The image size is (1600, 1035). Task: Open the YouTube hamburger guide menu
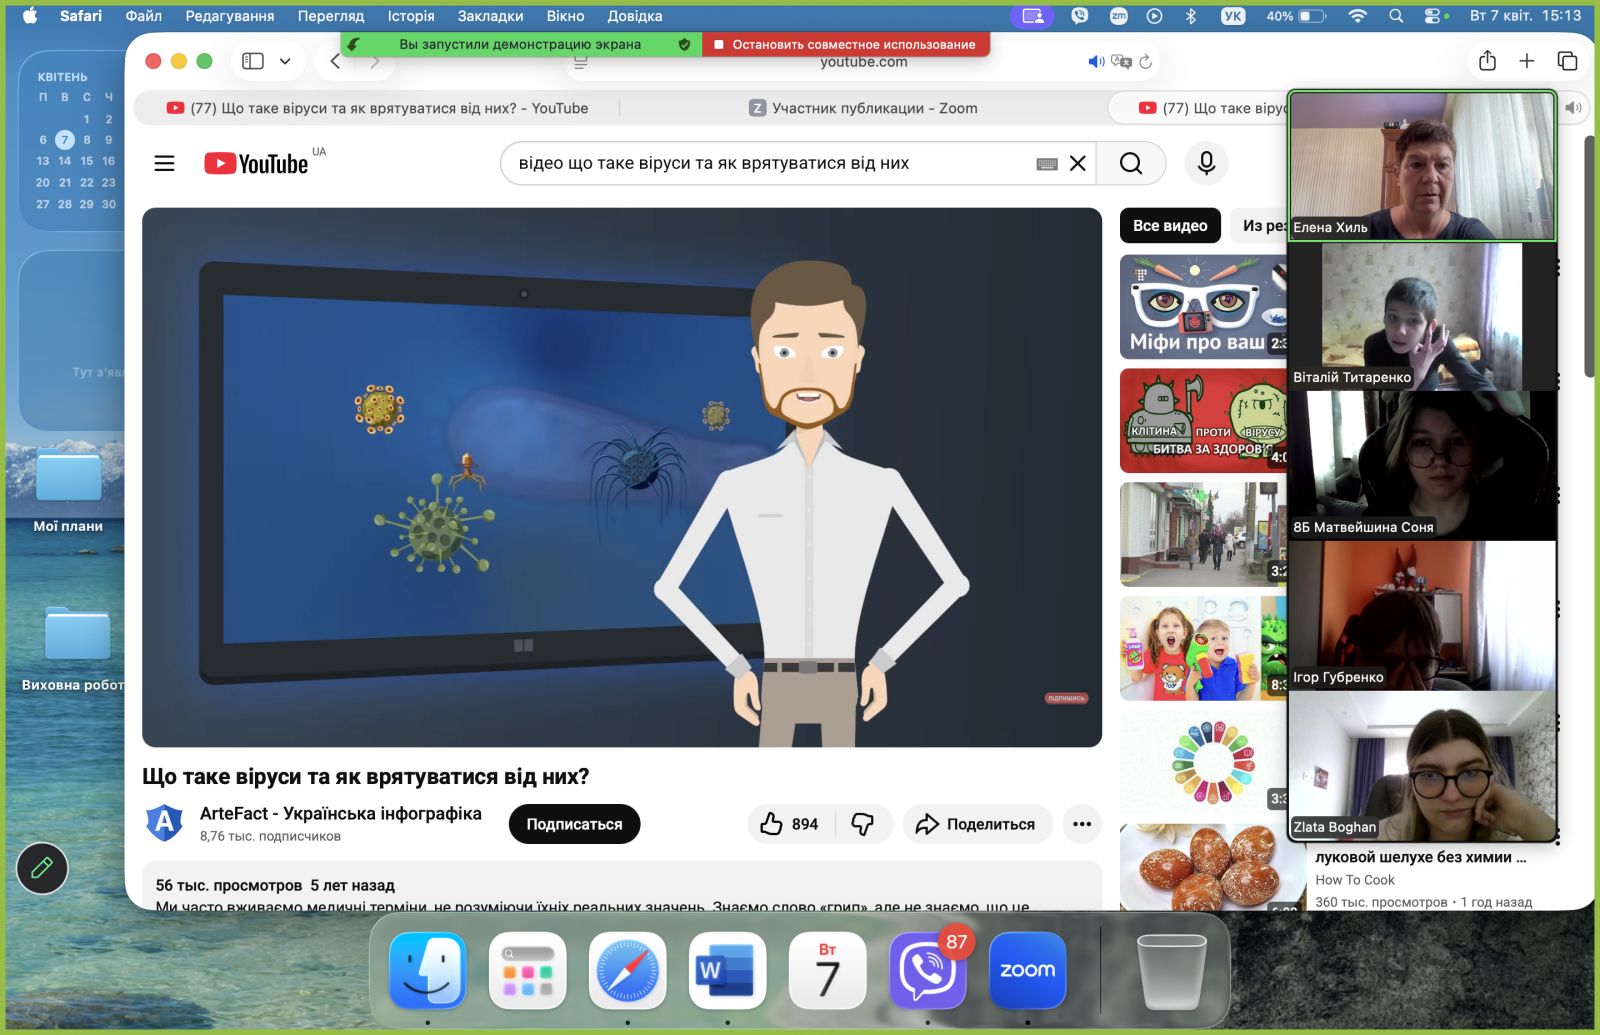[164, 163]
